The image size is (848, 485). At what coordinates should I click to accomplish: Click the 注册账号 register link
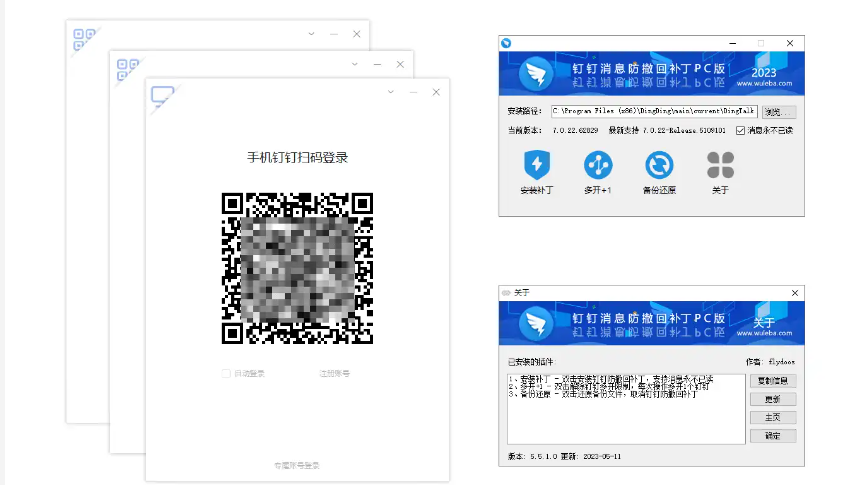(334, 373)
